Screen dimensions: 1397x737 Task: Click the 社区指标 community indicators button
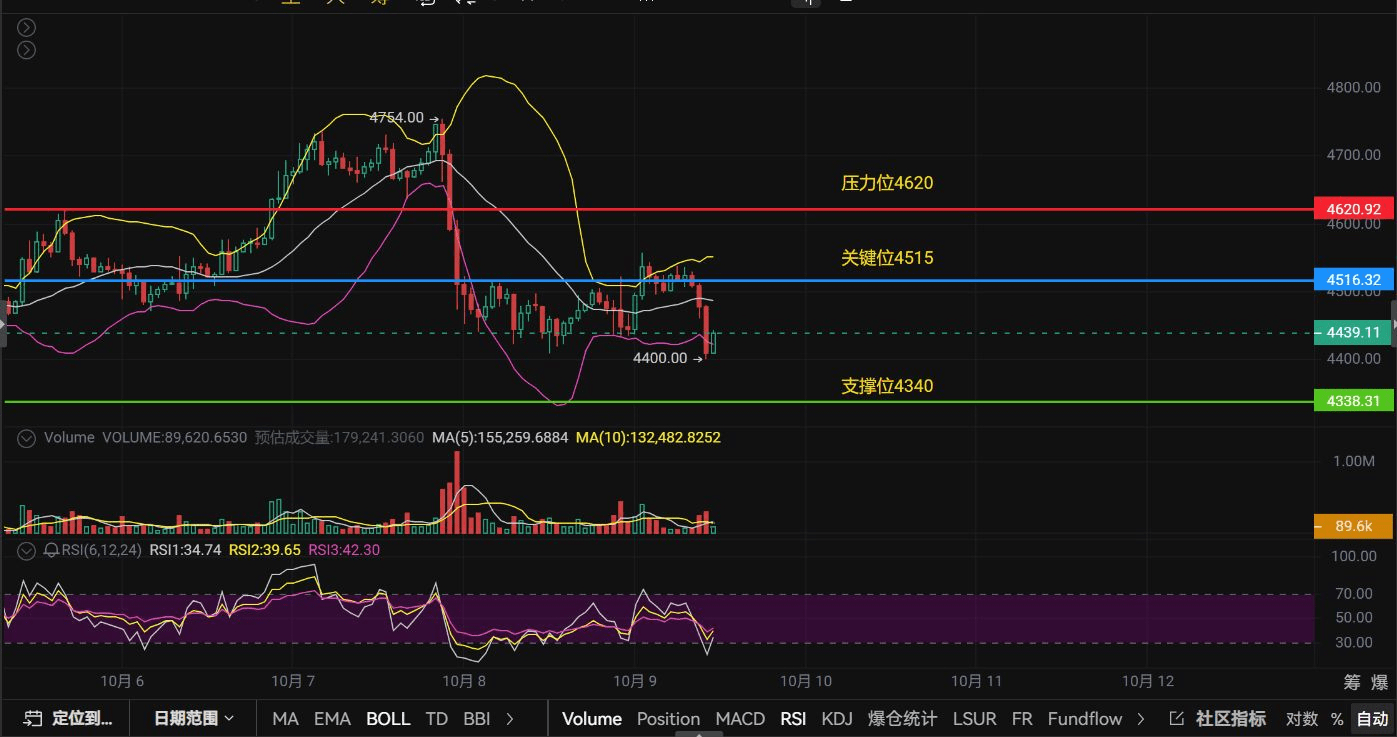(x=1231, y=718)
